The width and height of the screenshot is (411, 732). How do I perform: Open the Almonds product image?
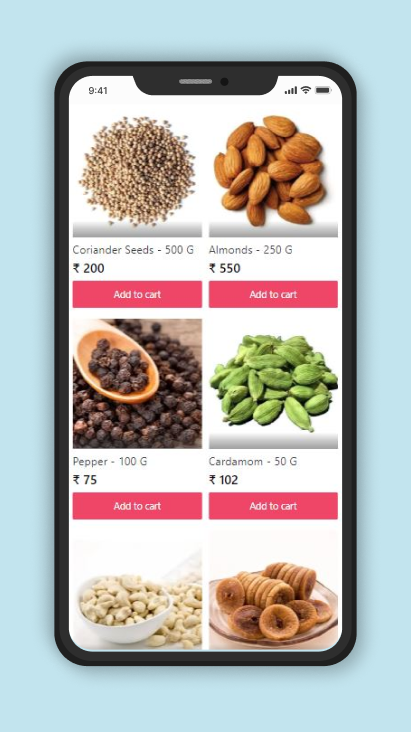point(273,173)
